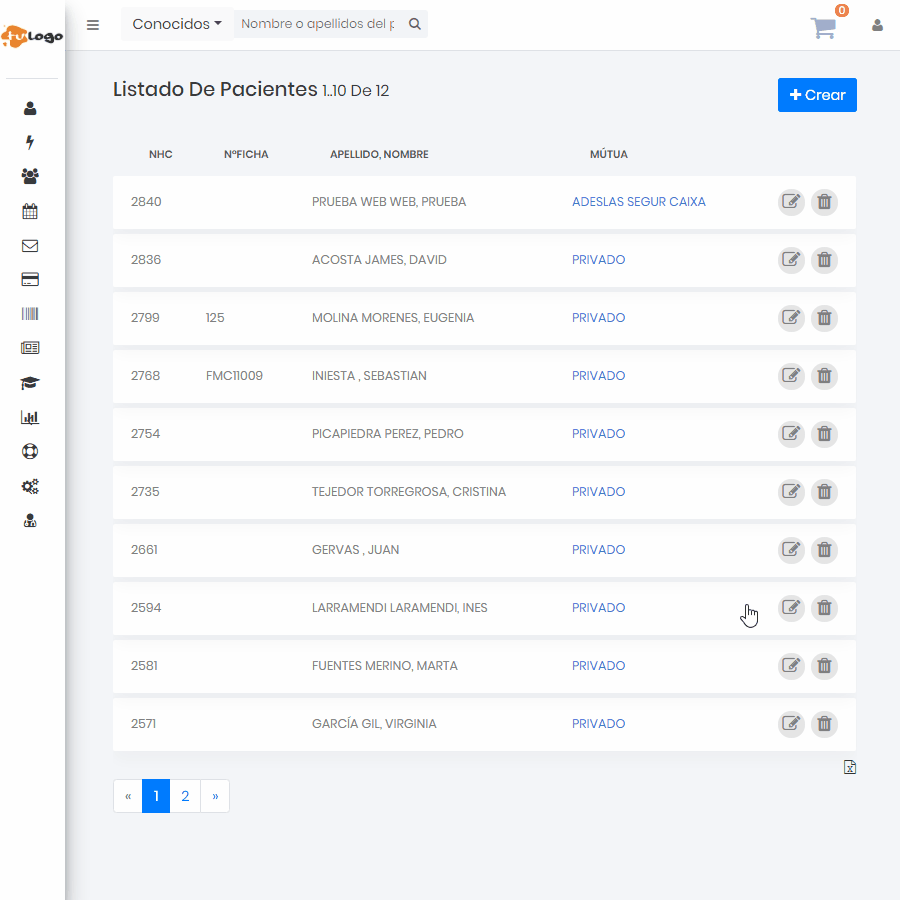Edit patient ACOSTA JAMES, DAVID
This screenshot has width=900, height=900.
(791, 260)
